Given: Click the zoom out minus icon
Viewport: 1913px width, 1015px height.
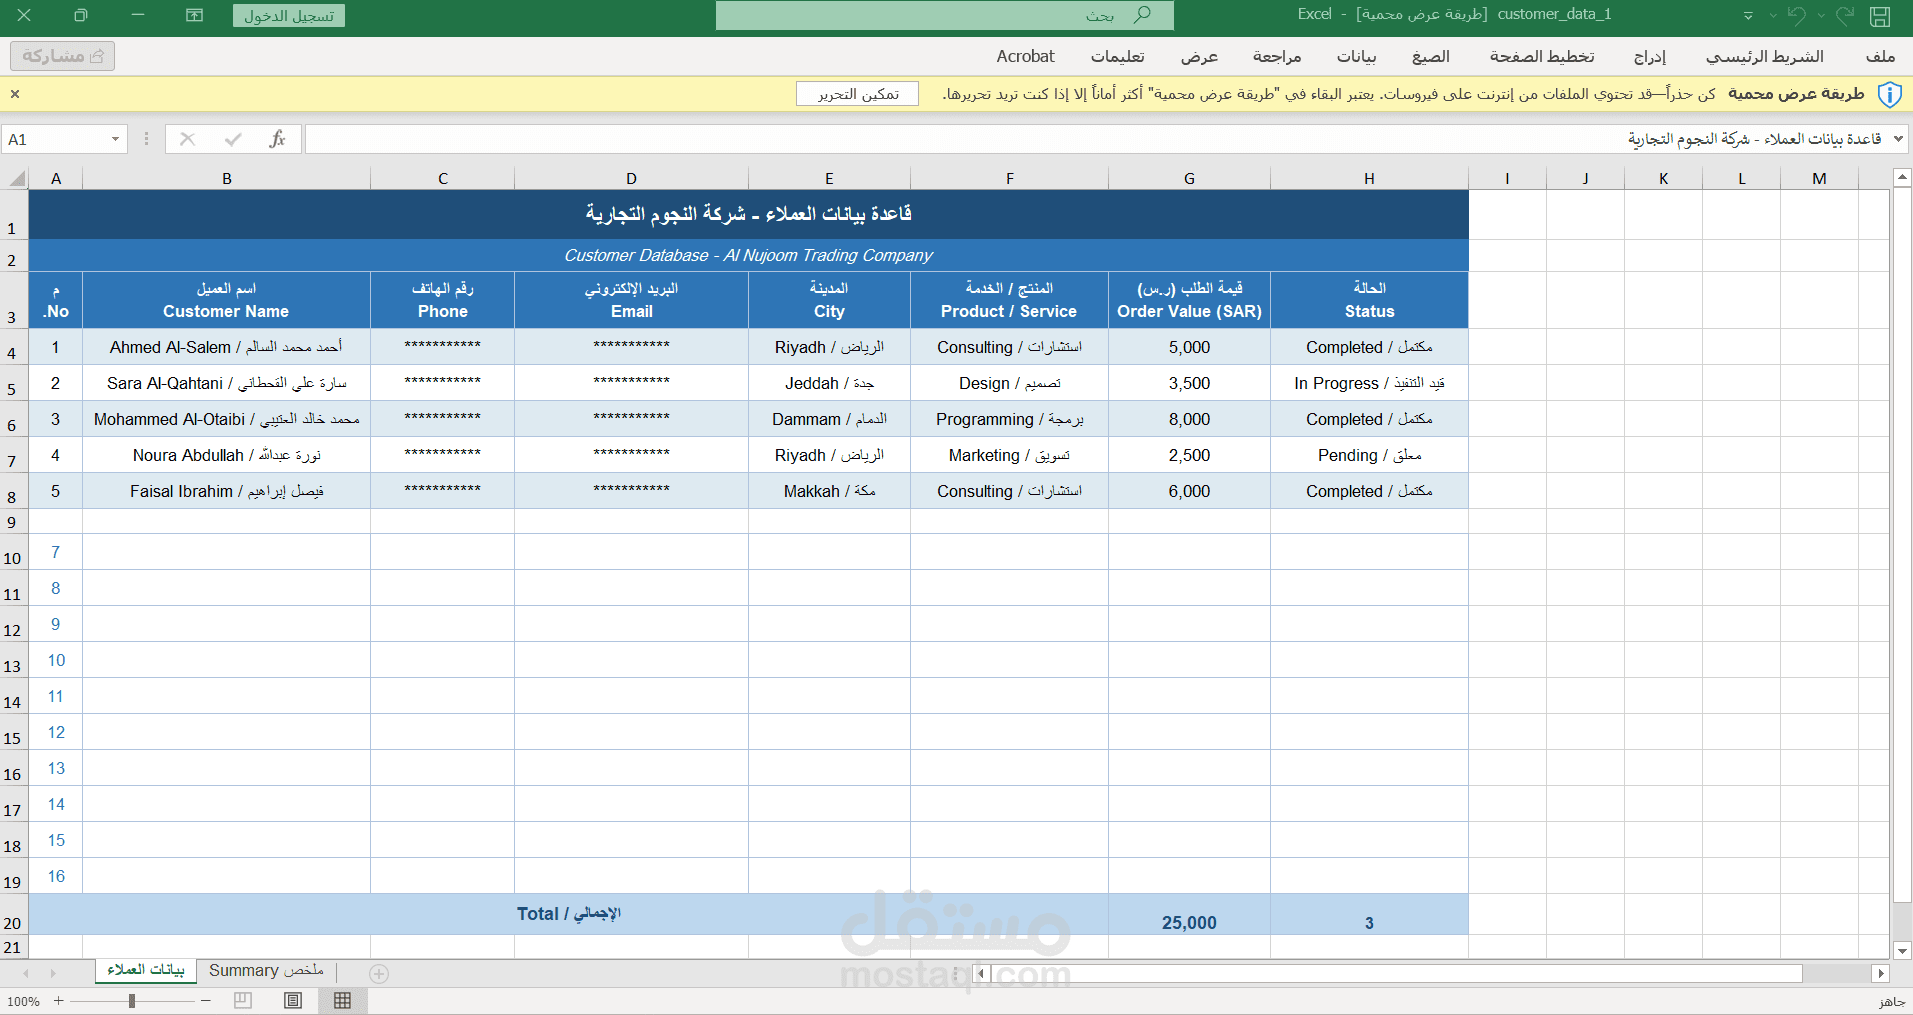Looking at the screenshot, I should tap(206, 1001).
